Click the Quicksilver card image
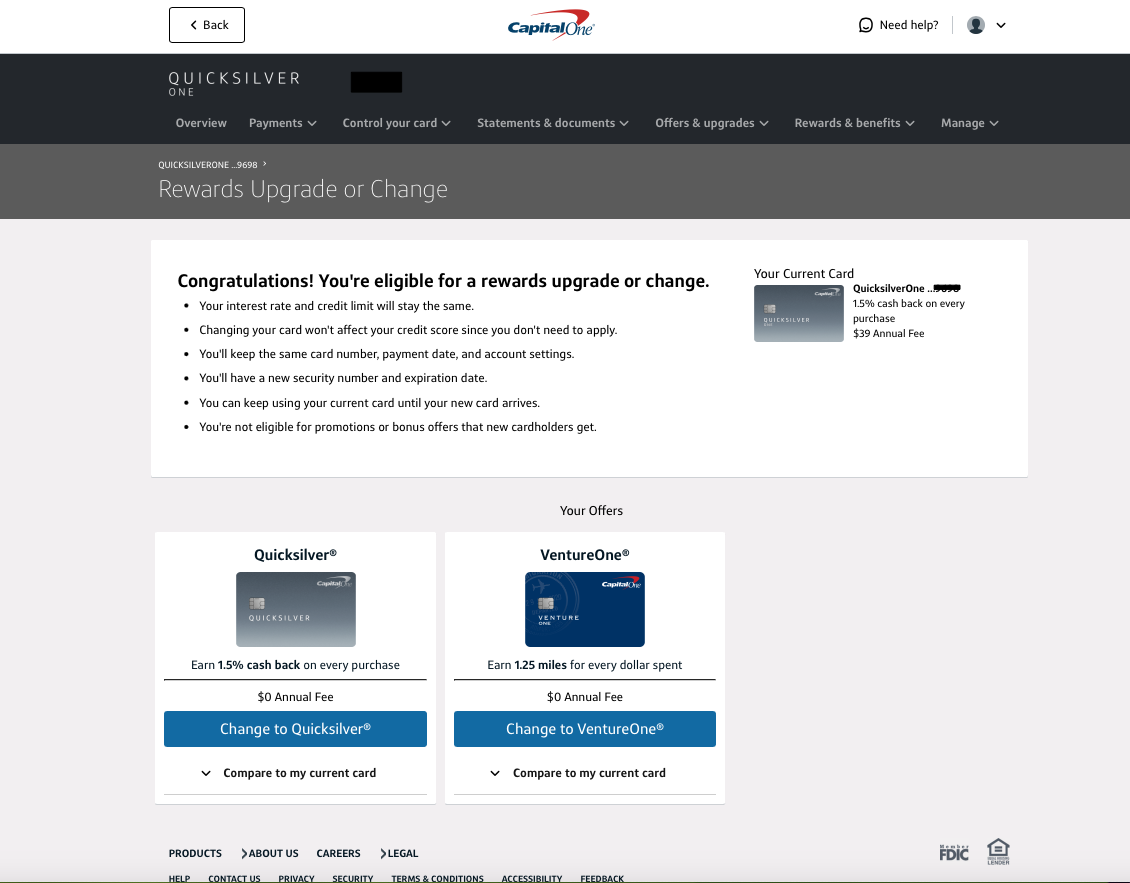Image resolution: width=1130 pixels, height=883 pixels. click(x=295, y=608)
